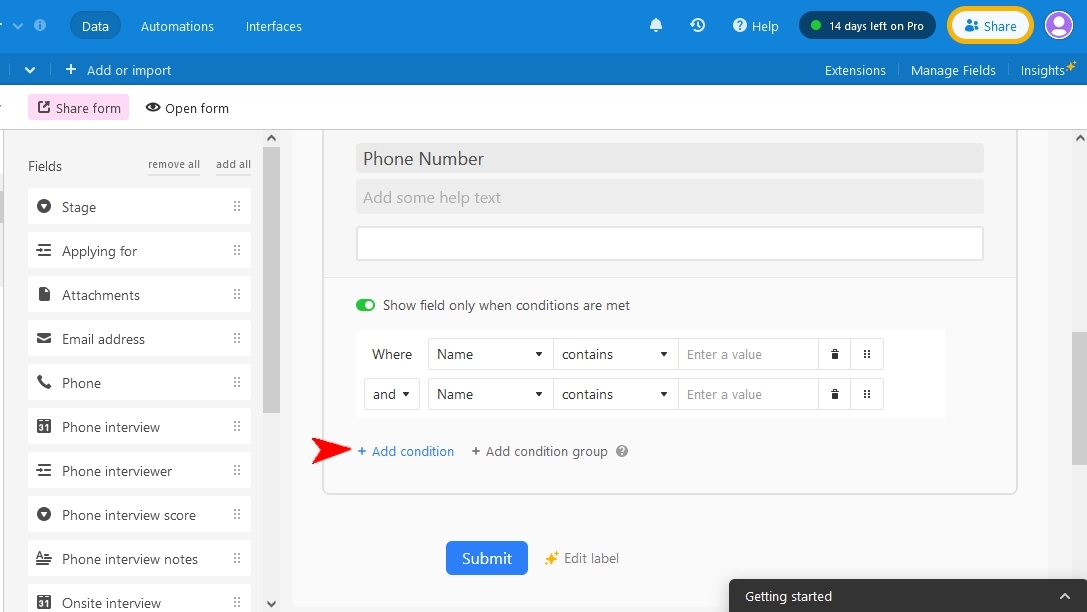Delete the second condition with the trash icon
The width and height of the screenshot is (1087, 612).
click(x=834, y=393)
